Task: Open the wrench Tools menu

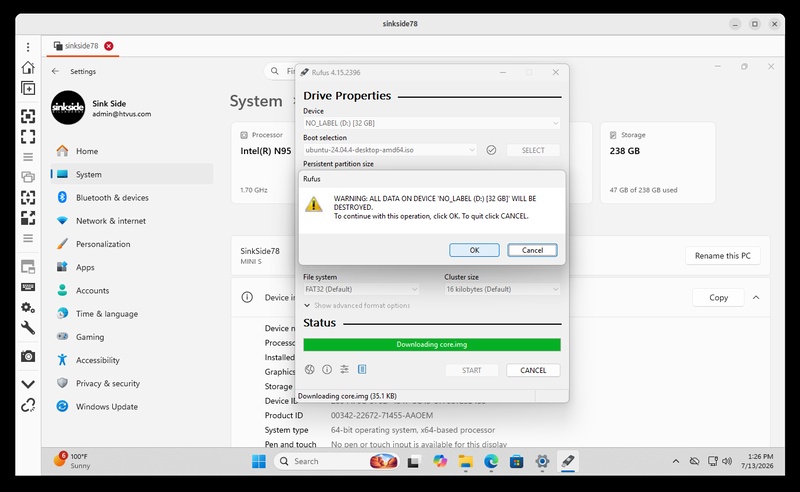Action: [28, 328]
